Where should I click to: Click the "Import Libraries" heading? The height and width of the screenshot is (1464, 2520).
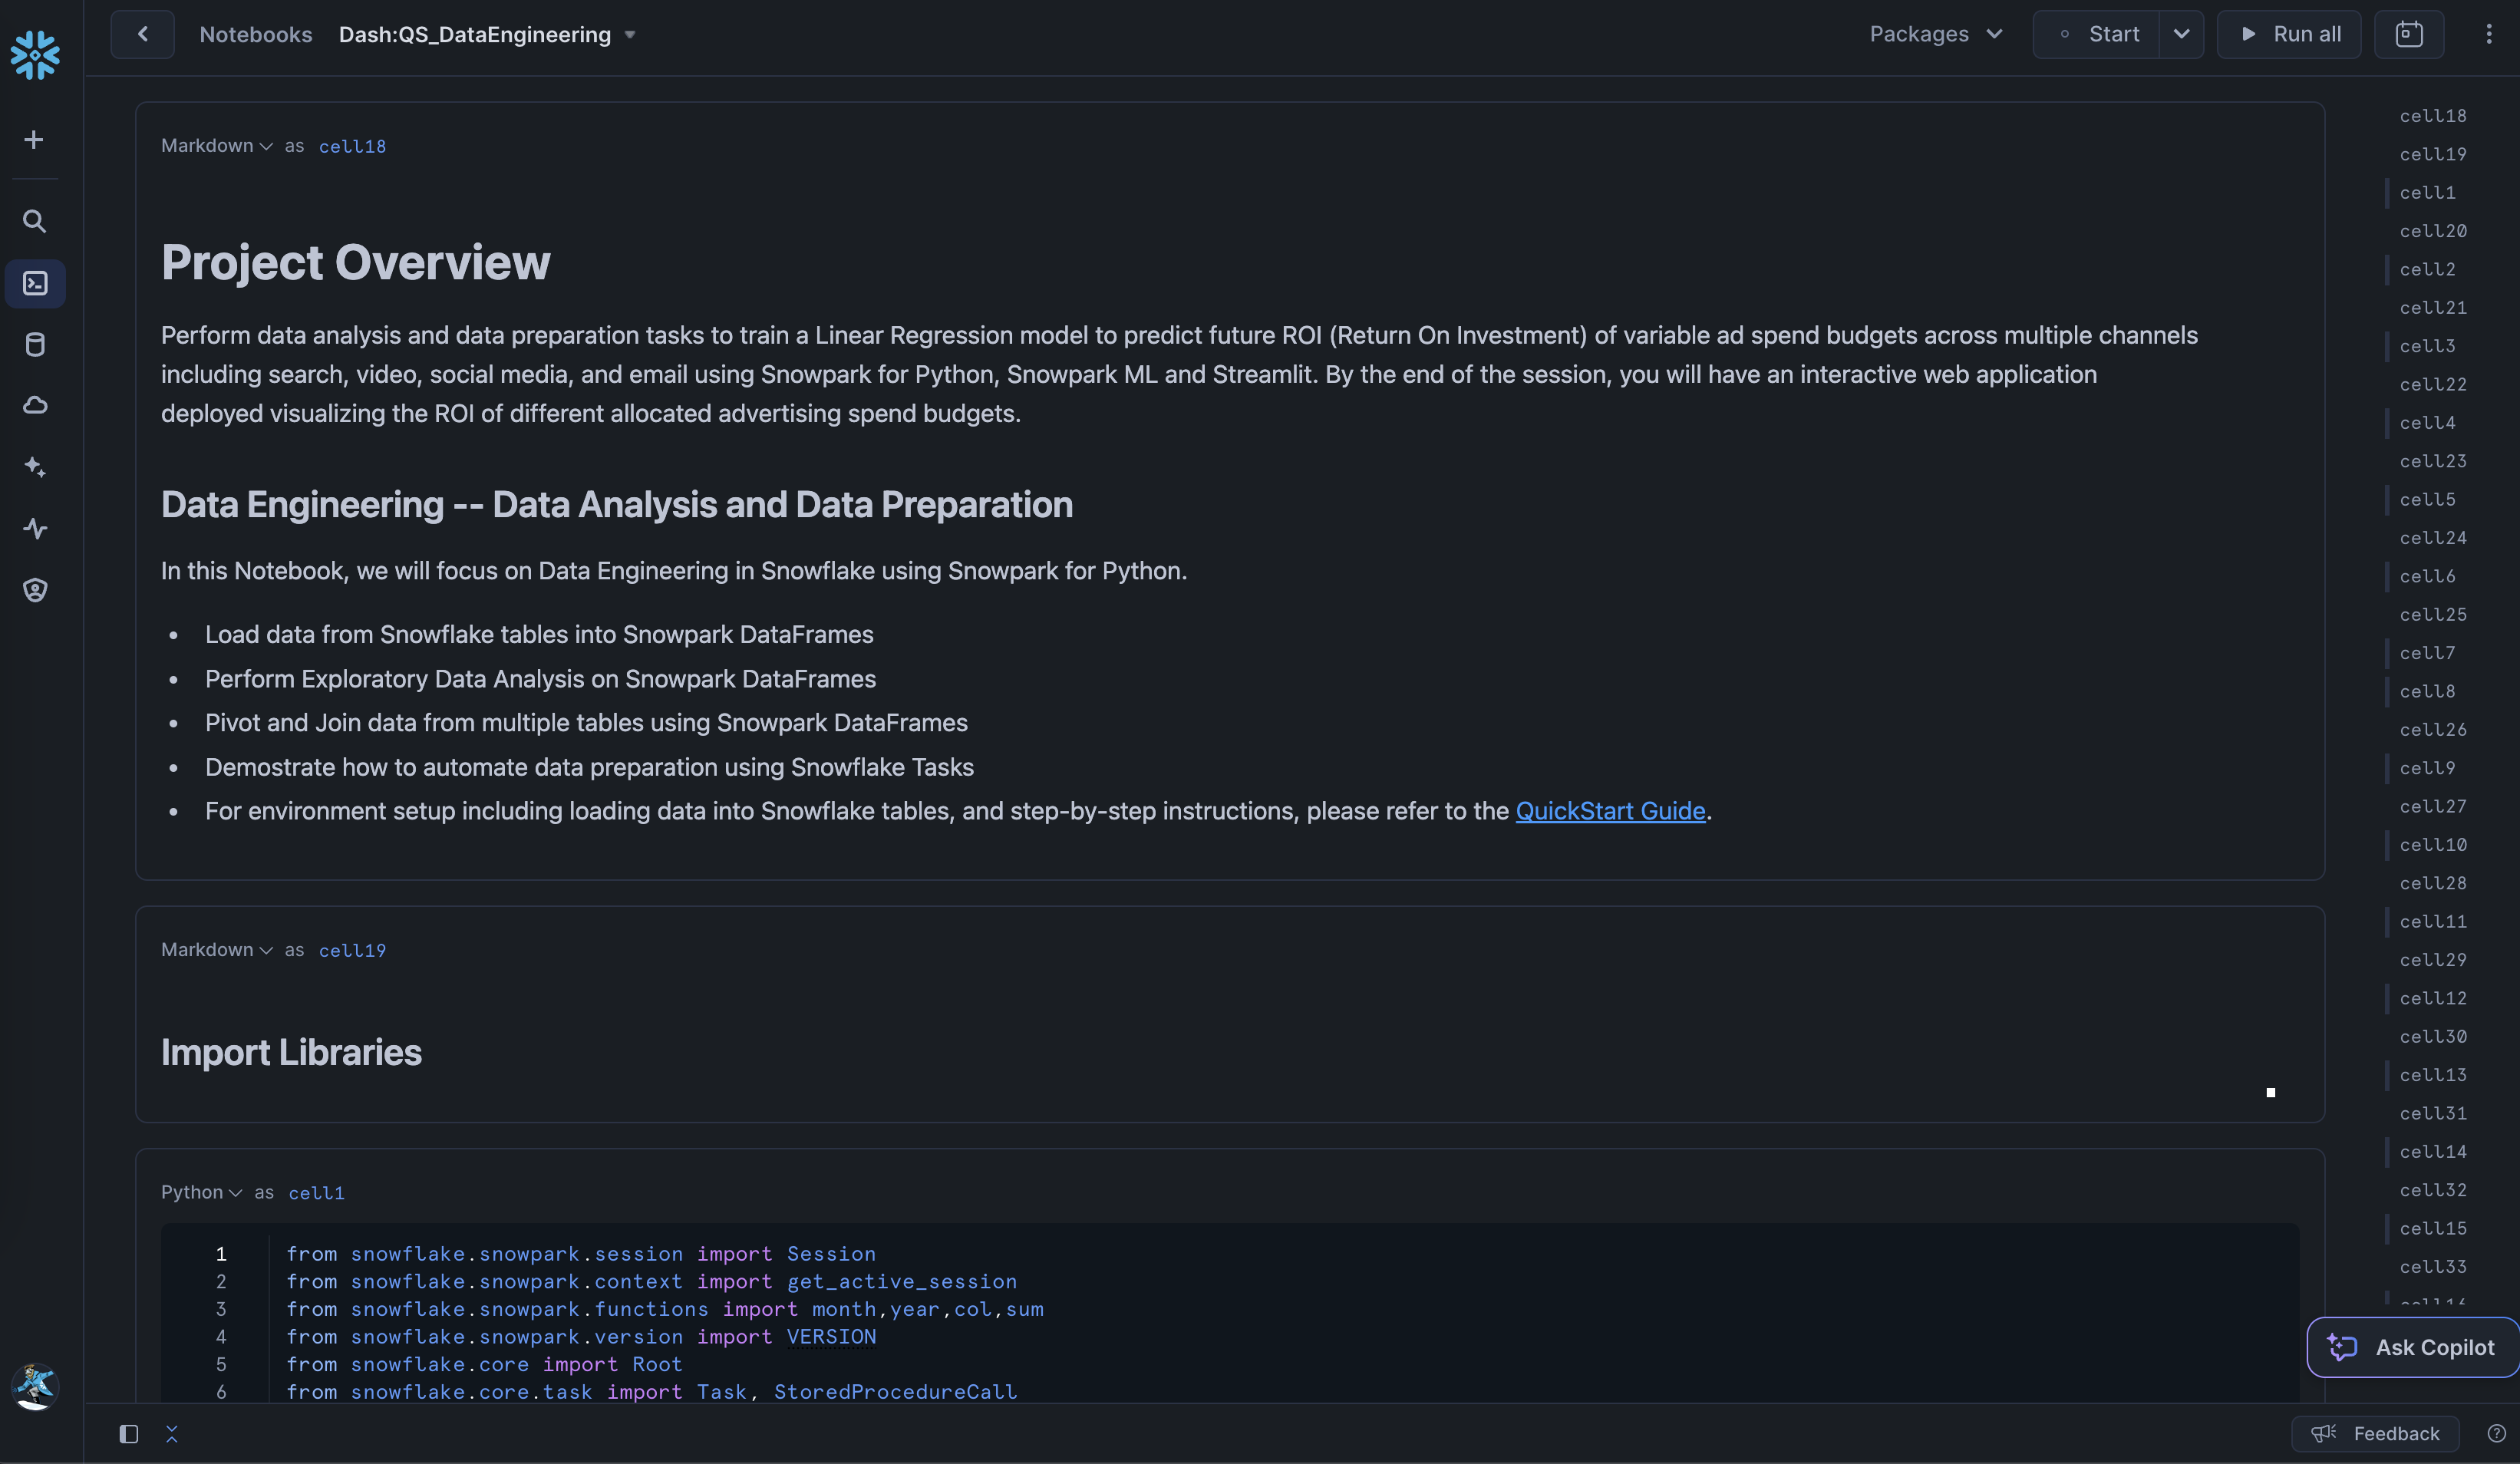pos(291,1052)
